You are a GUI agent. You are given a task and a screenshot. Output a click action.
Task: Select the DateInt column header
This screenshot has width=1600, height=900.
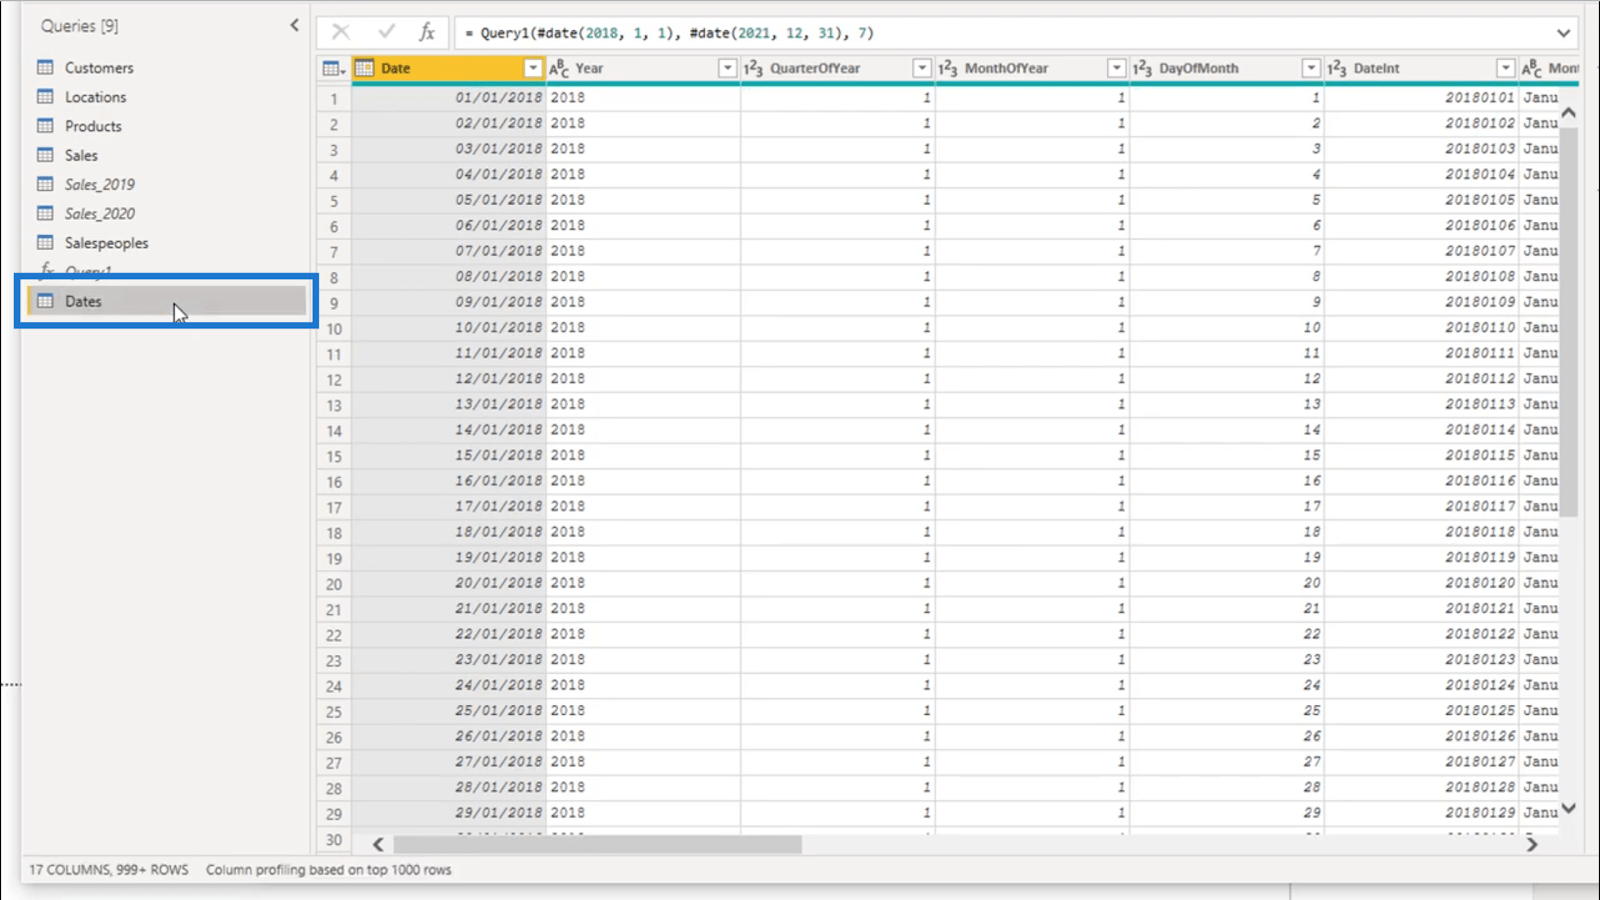1421,68
